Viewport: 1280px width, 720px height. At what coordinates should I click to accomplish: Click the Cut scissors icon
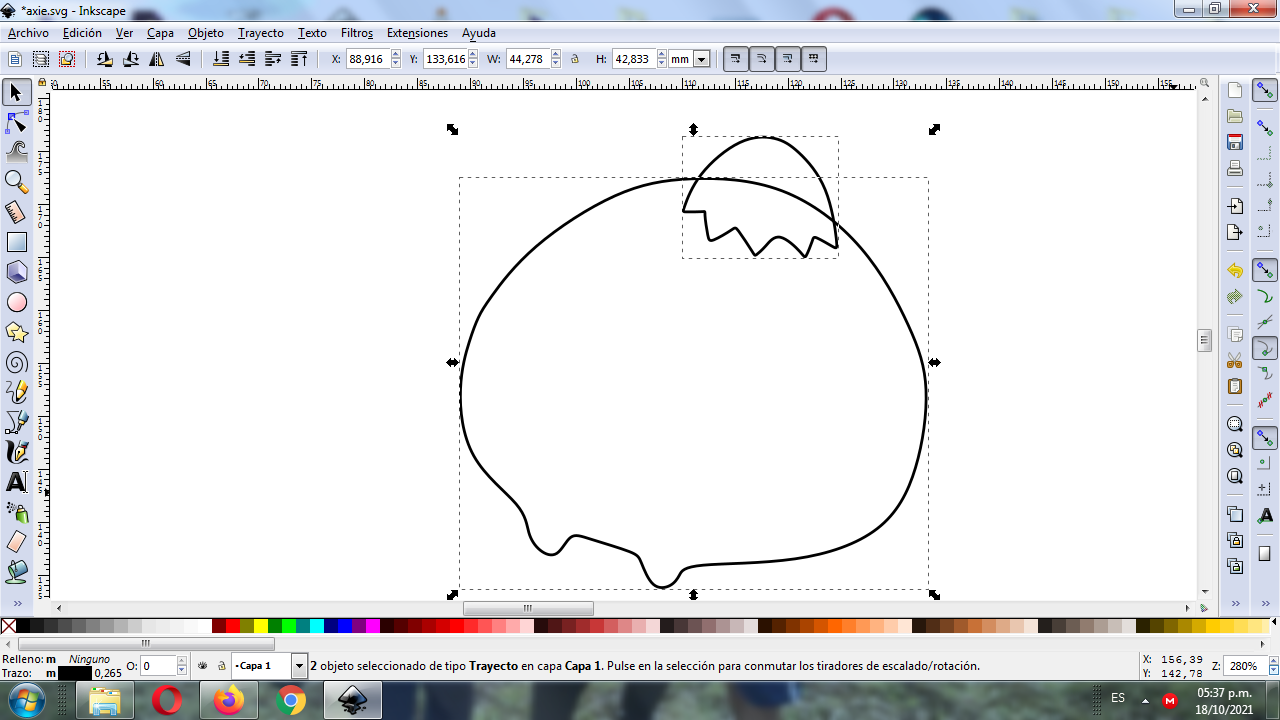point(1235,360)
